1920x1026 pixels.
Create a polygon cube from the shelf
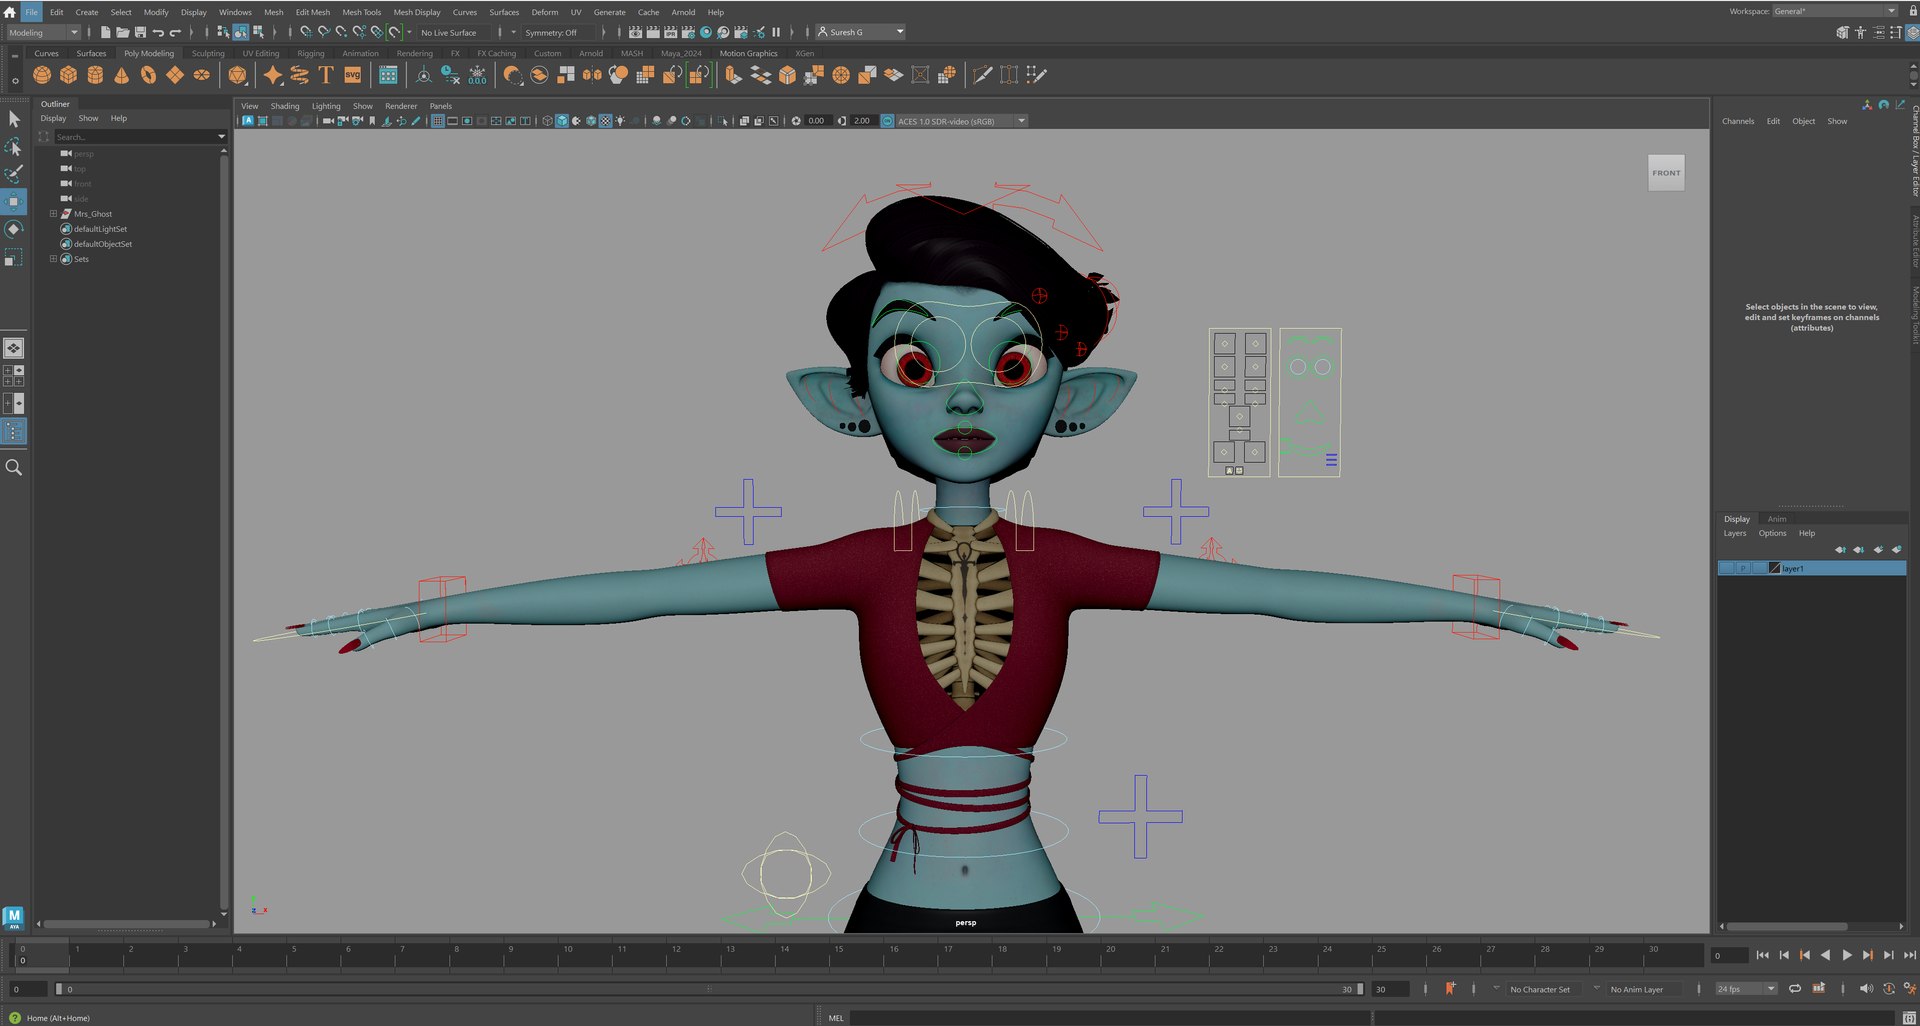[68, 75]
